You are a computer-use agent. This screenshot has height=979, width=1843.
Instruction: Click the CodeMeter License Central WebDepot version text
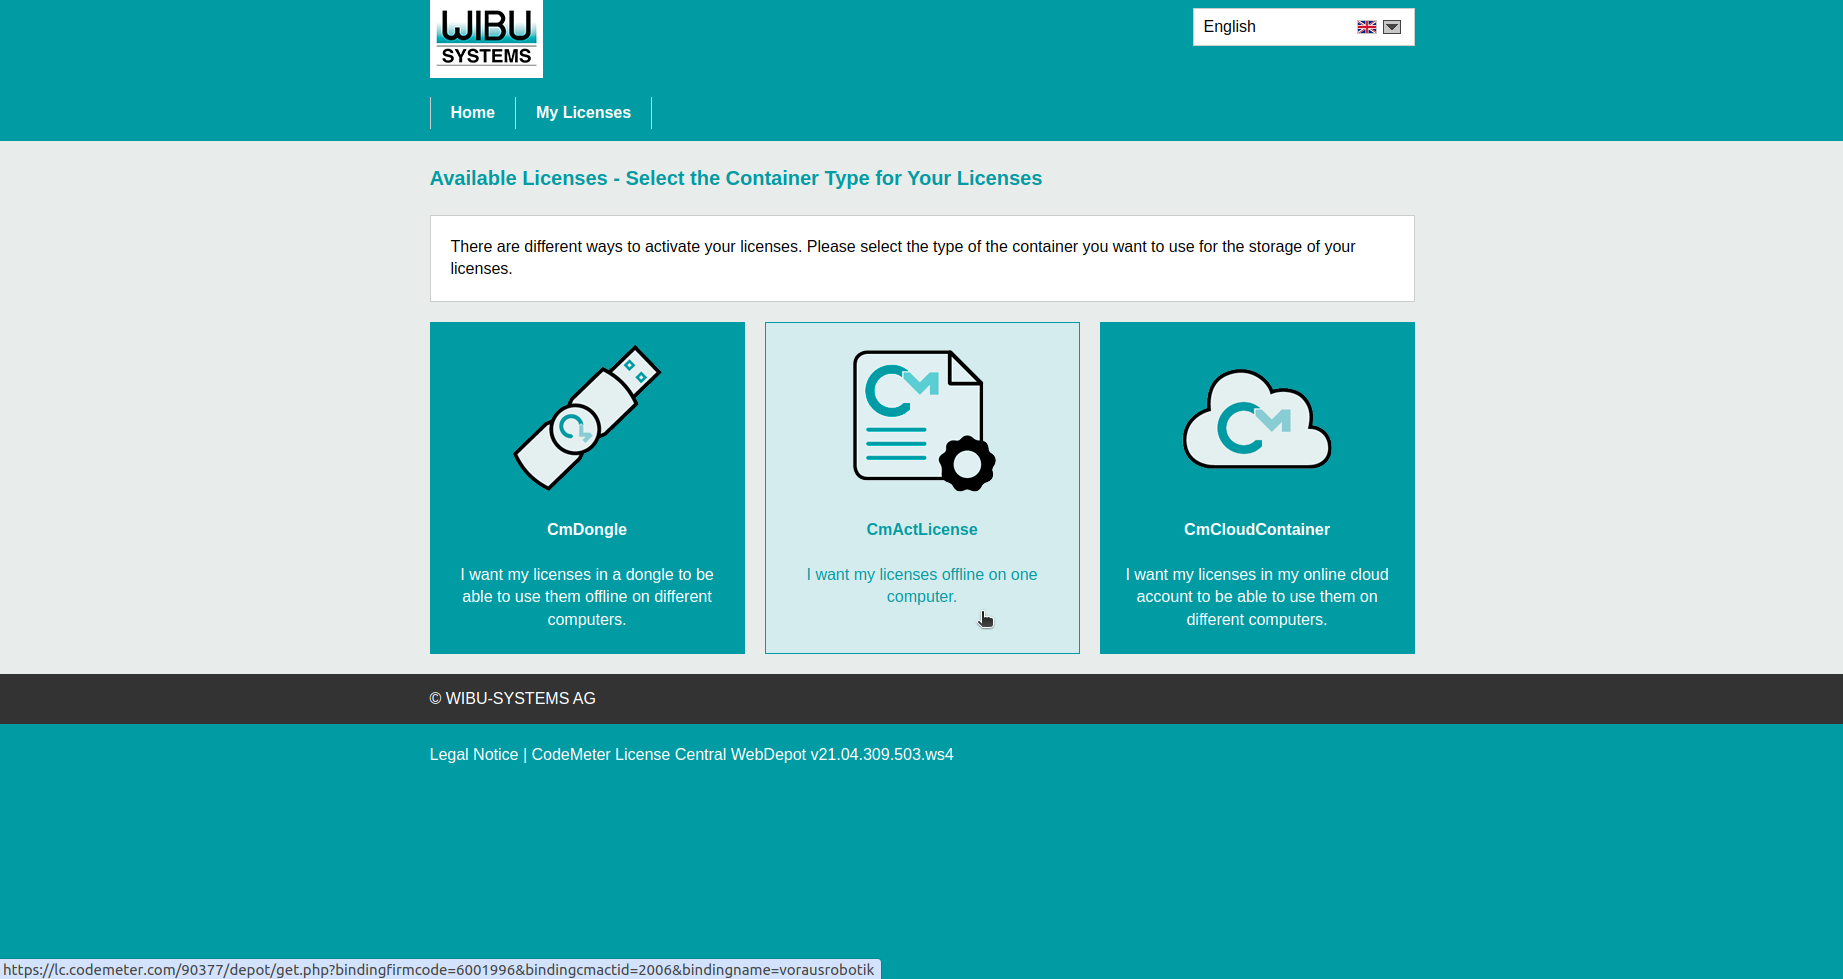pyautogui.click(x=742, y=755)
